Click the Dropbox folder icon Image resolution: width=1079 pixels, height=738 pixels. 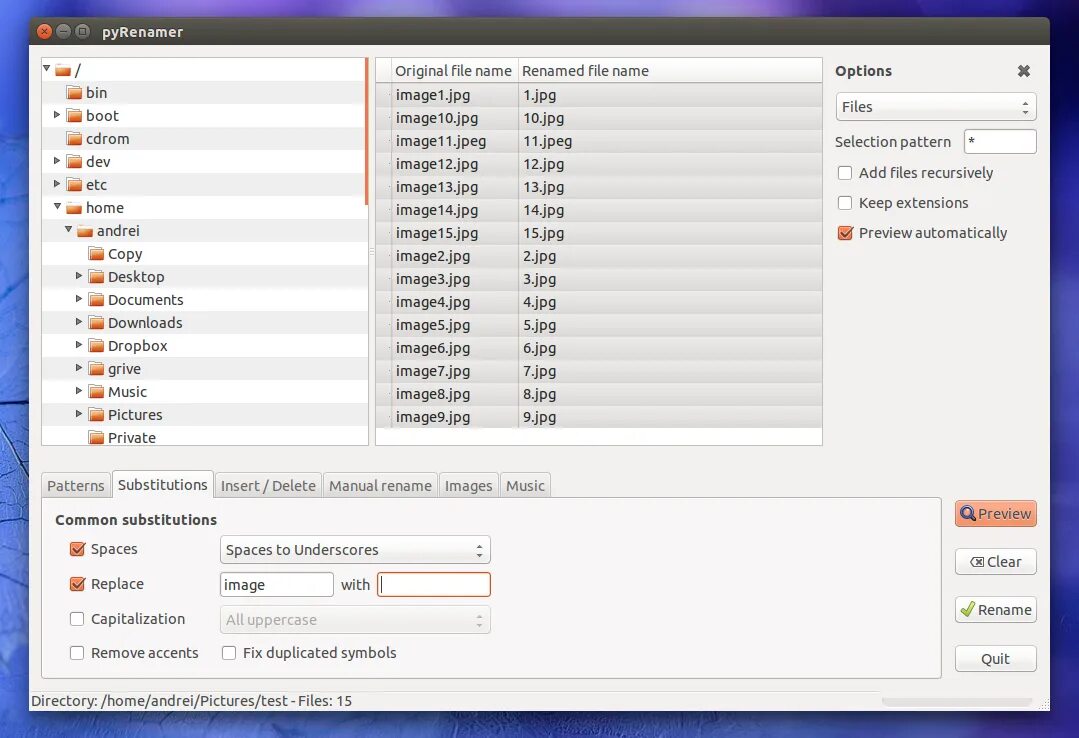[x=96, y=346]
